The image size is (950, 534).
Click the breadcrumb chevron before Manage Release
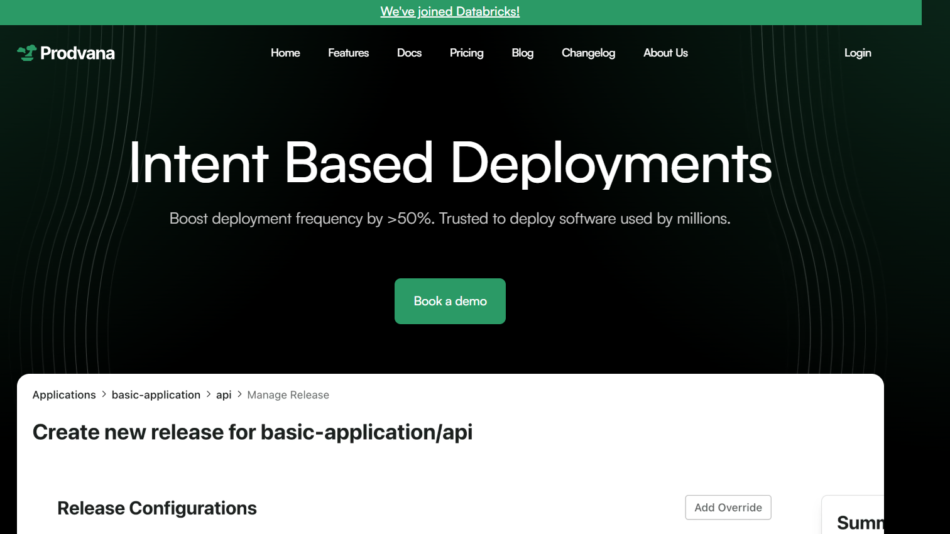(240, 395)
